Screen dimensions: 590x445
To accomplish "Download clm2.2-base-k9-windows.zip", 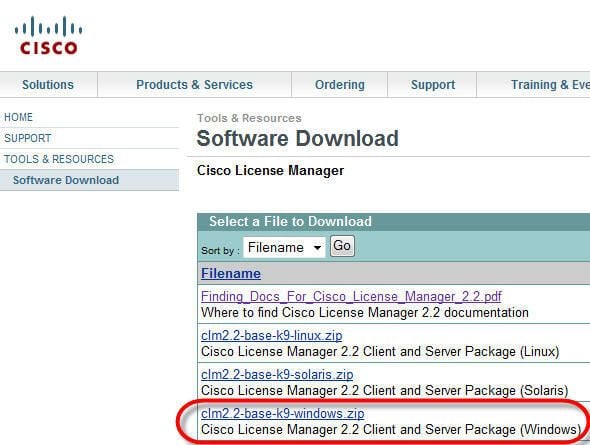I will [283, 413].
